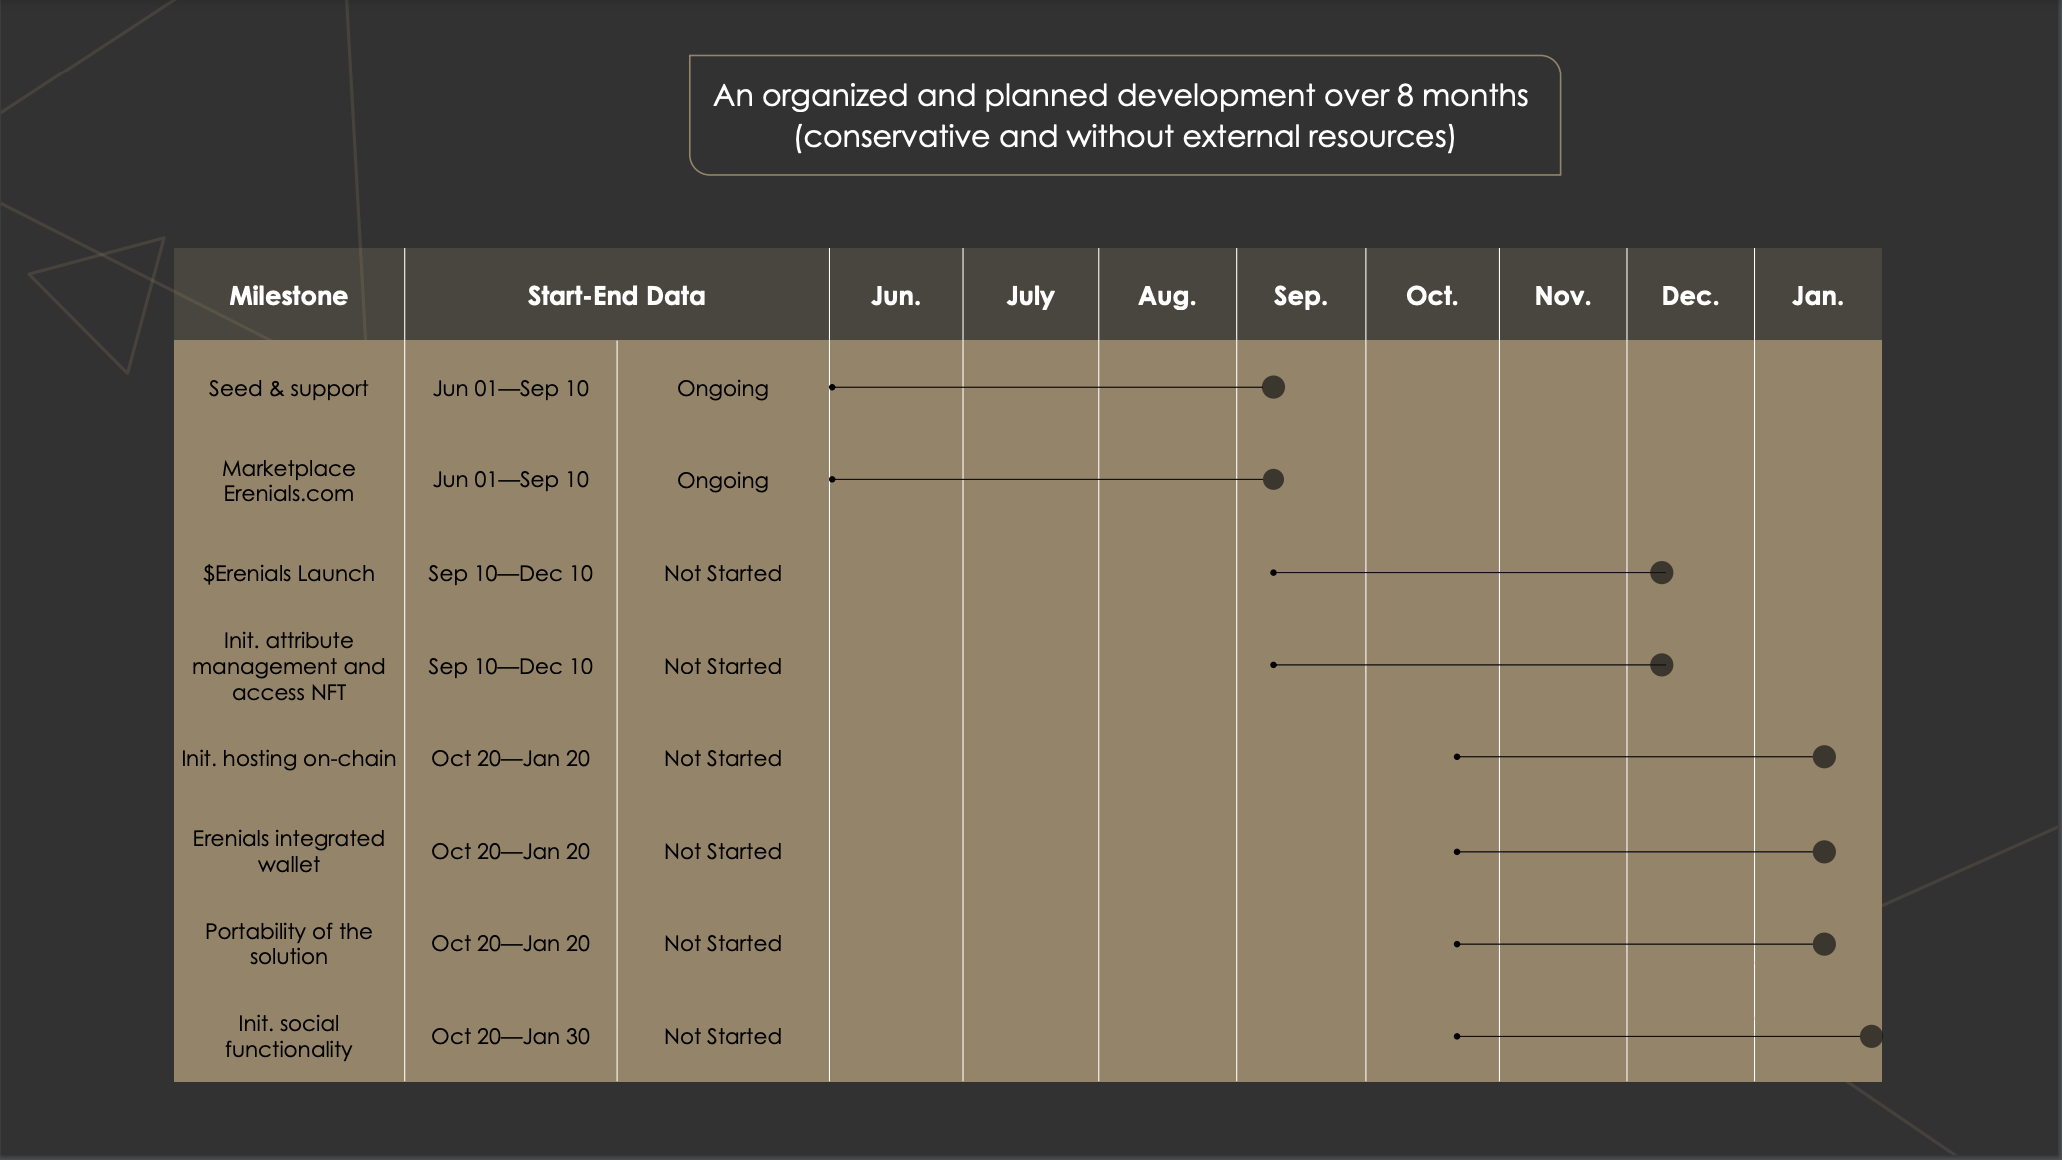Select Jun 01—Sep 10 date for Marketplace row
Viewport: 2062px width, 1160px height.
(510, 480)
